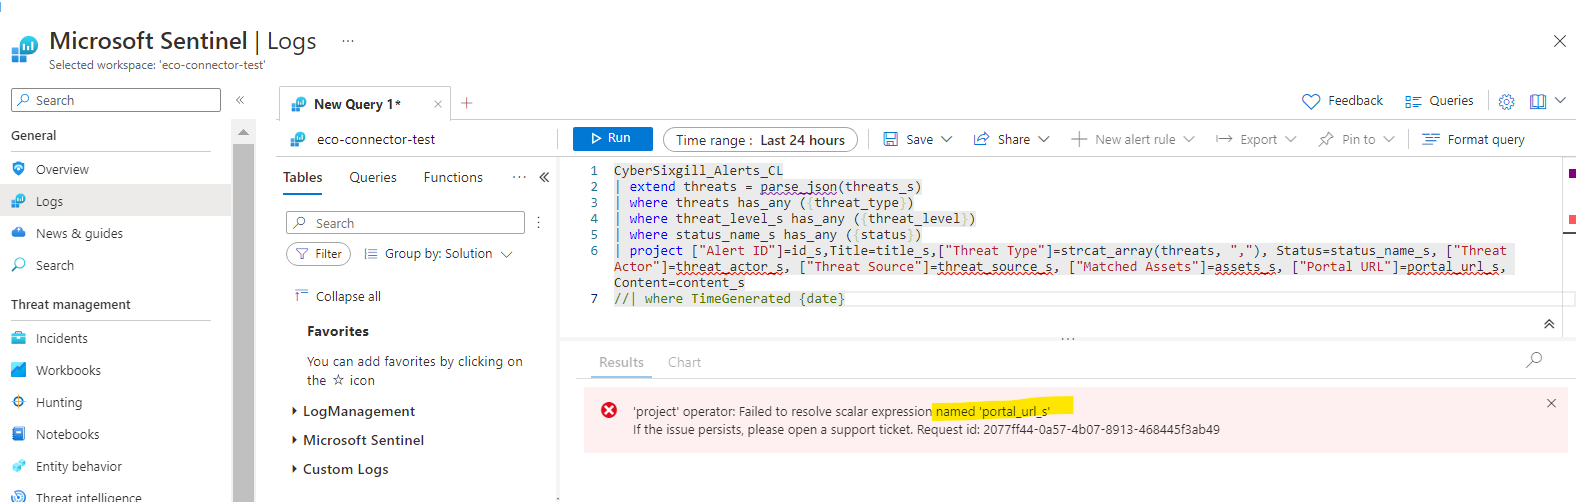Screen dimensions: 1590x502
Task: Share the query
Action: point(1002,140)
